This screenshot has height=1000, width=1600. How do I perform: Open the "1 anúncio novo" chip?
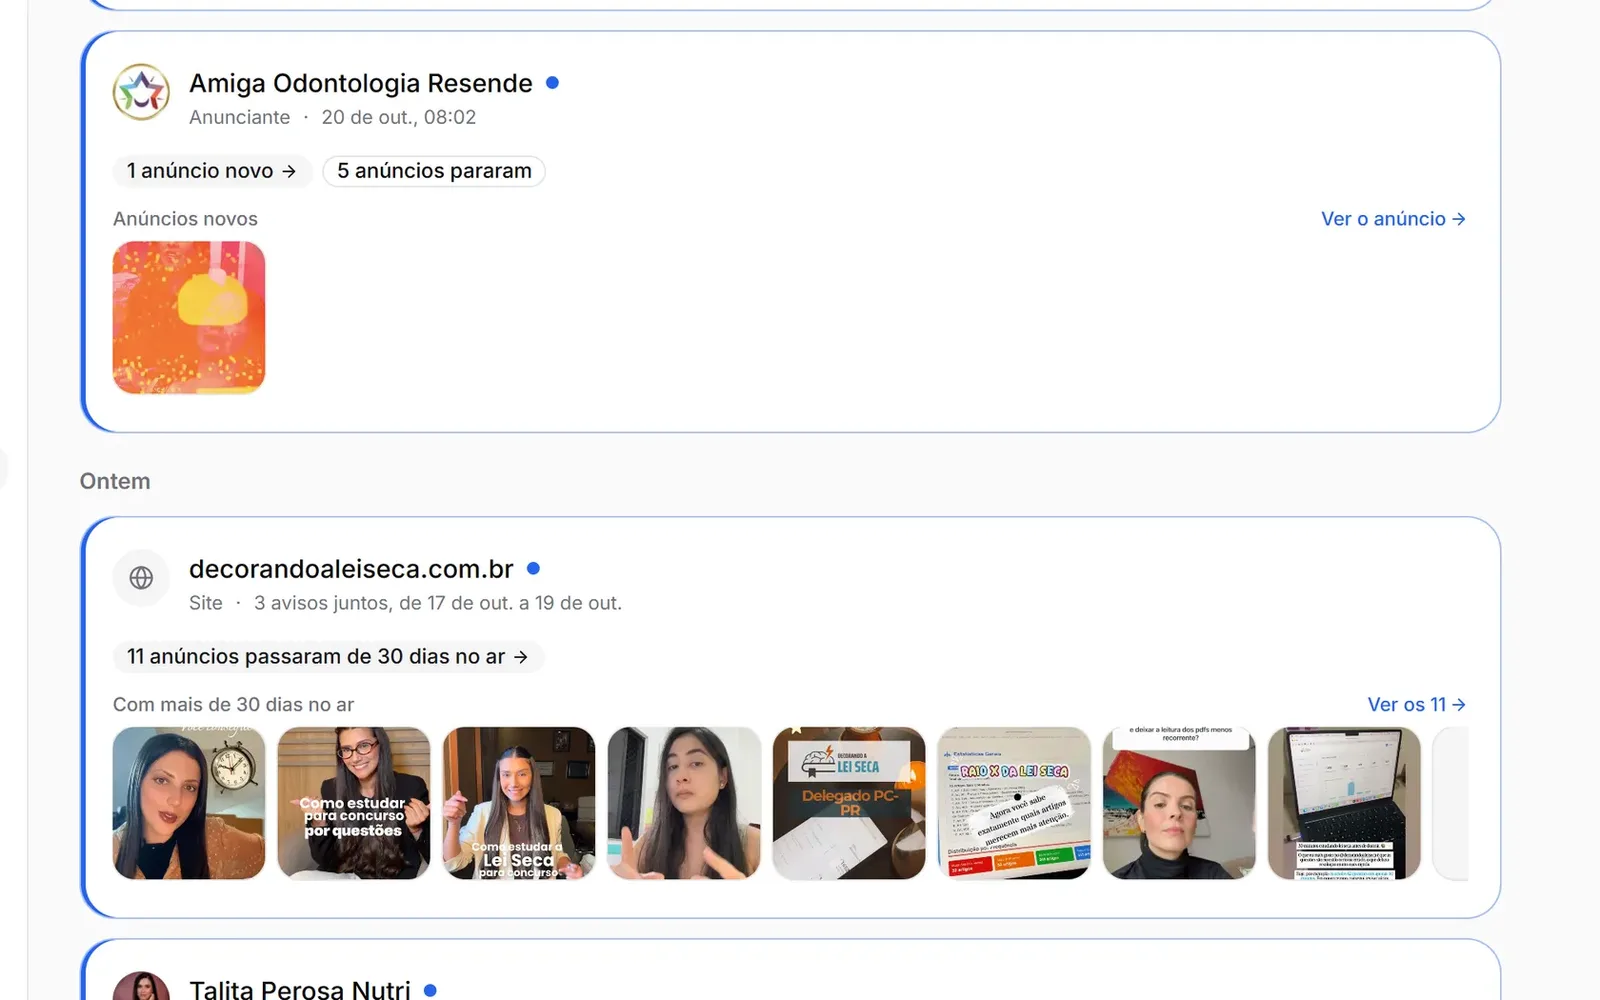tap(212, 171)
